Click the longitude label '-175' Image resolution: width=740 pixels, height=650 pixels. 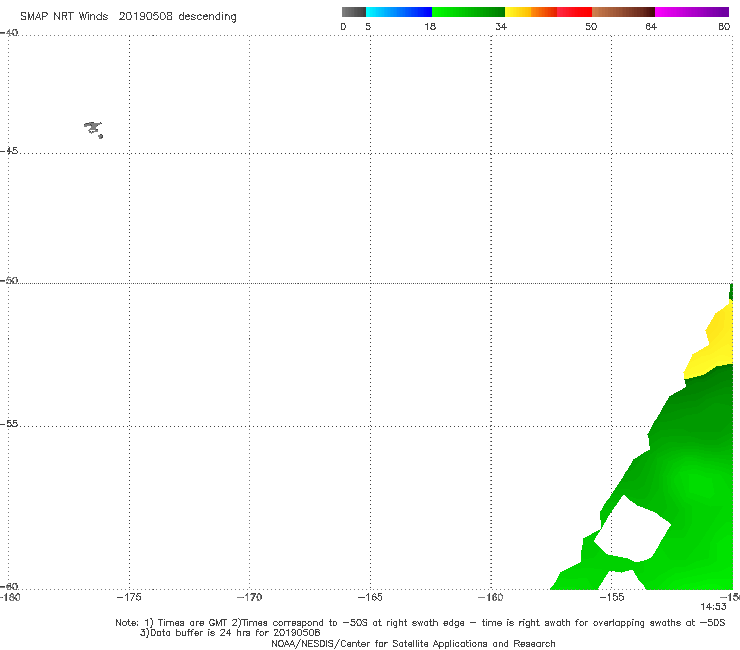pyautogui.click(x=129, y=597)
